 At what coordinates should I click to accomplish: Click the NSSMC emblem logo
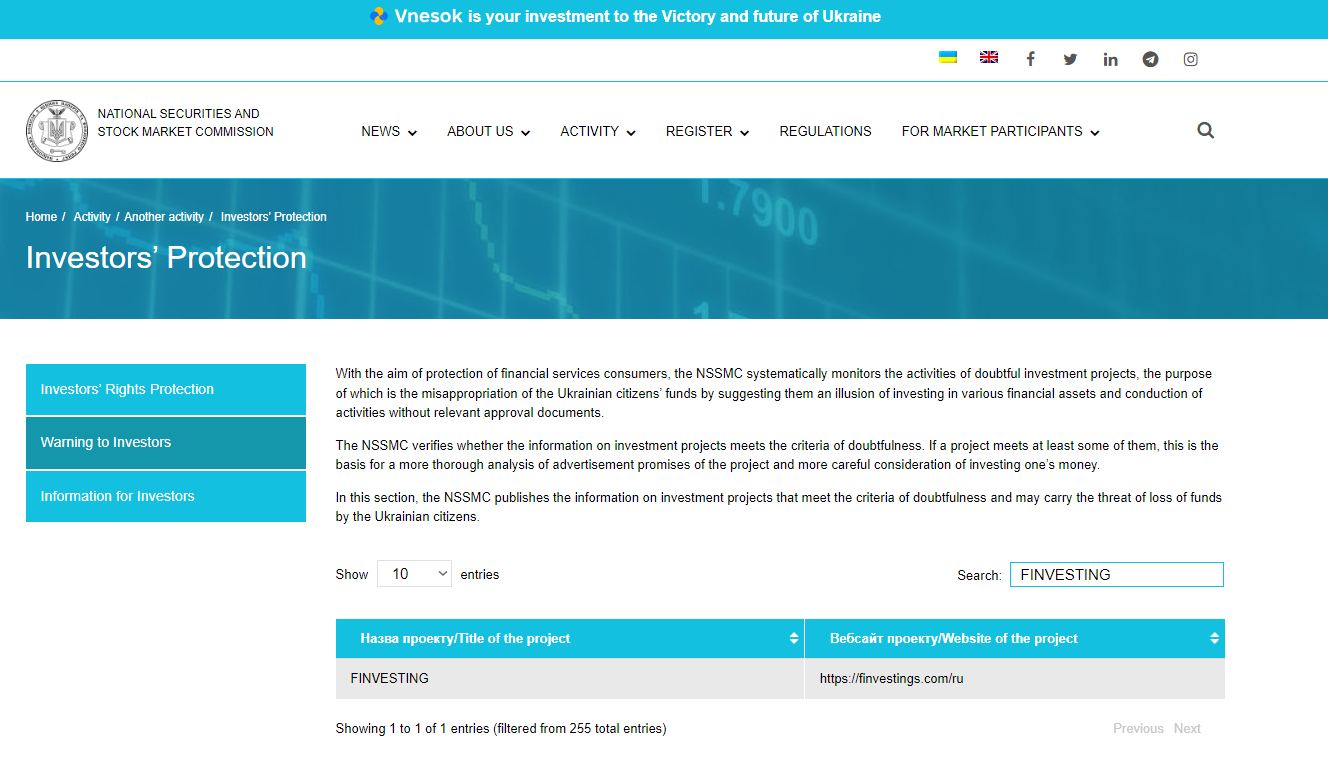[x=57, y=131]
